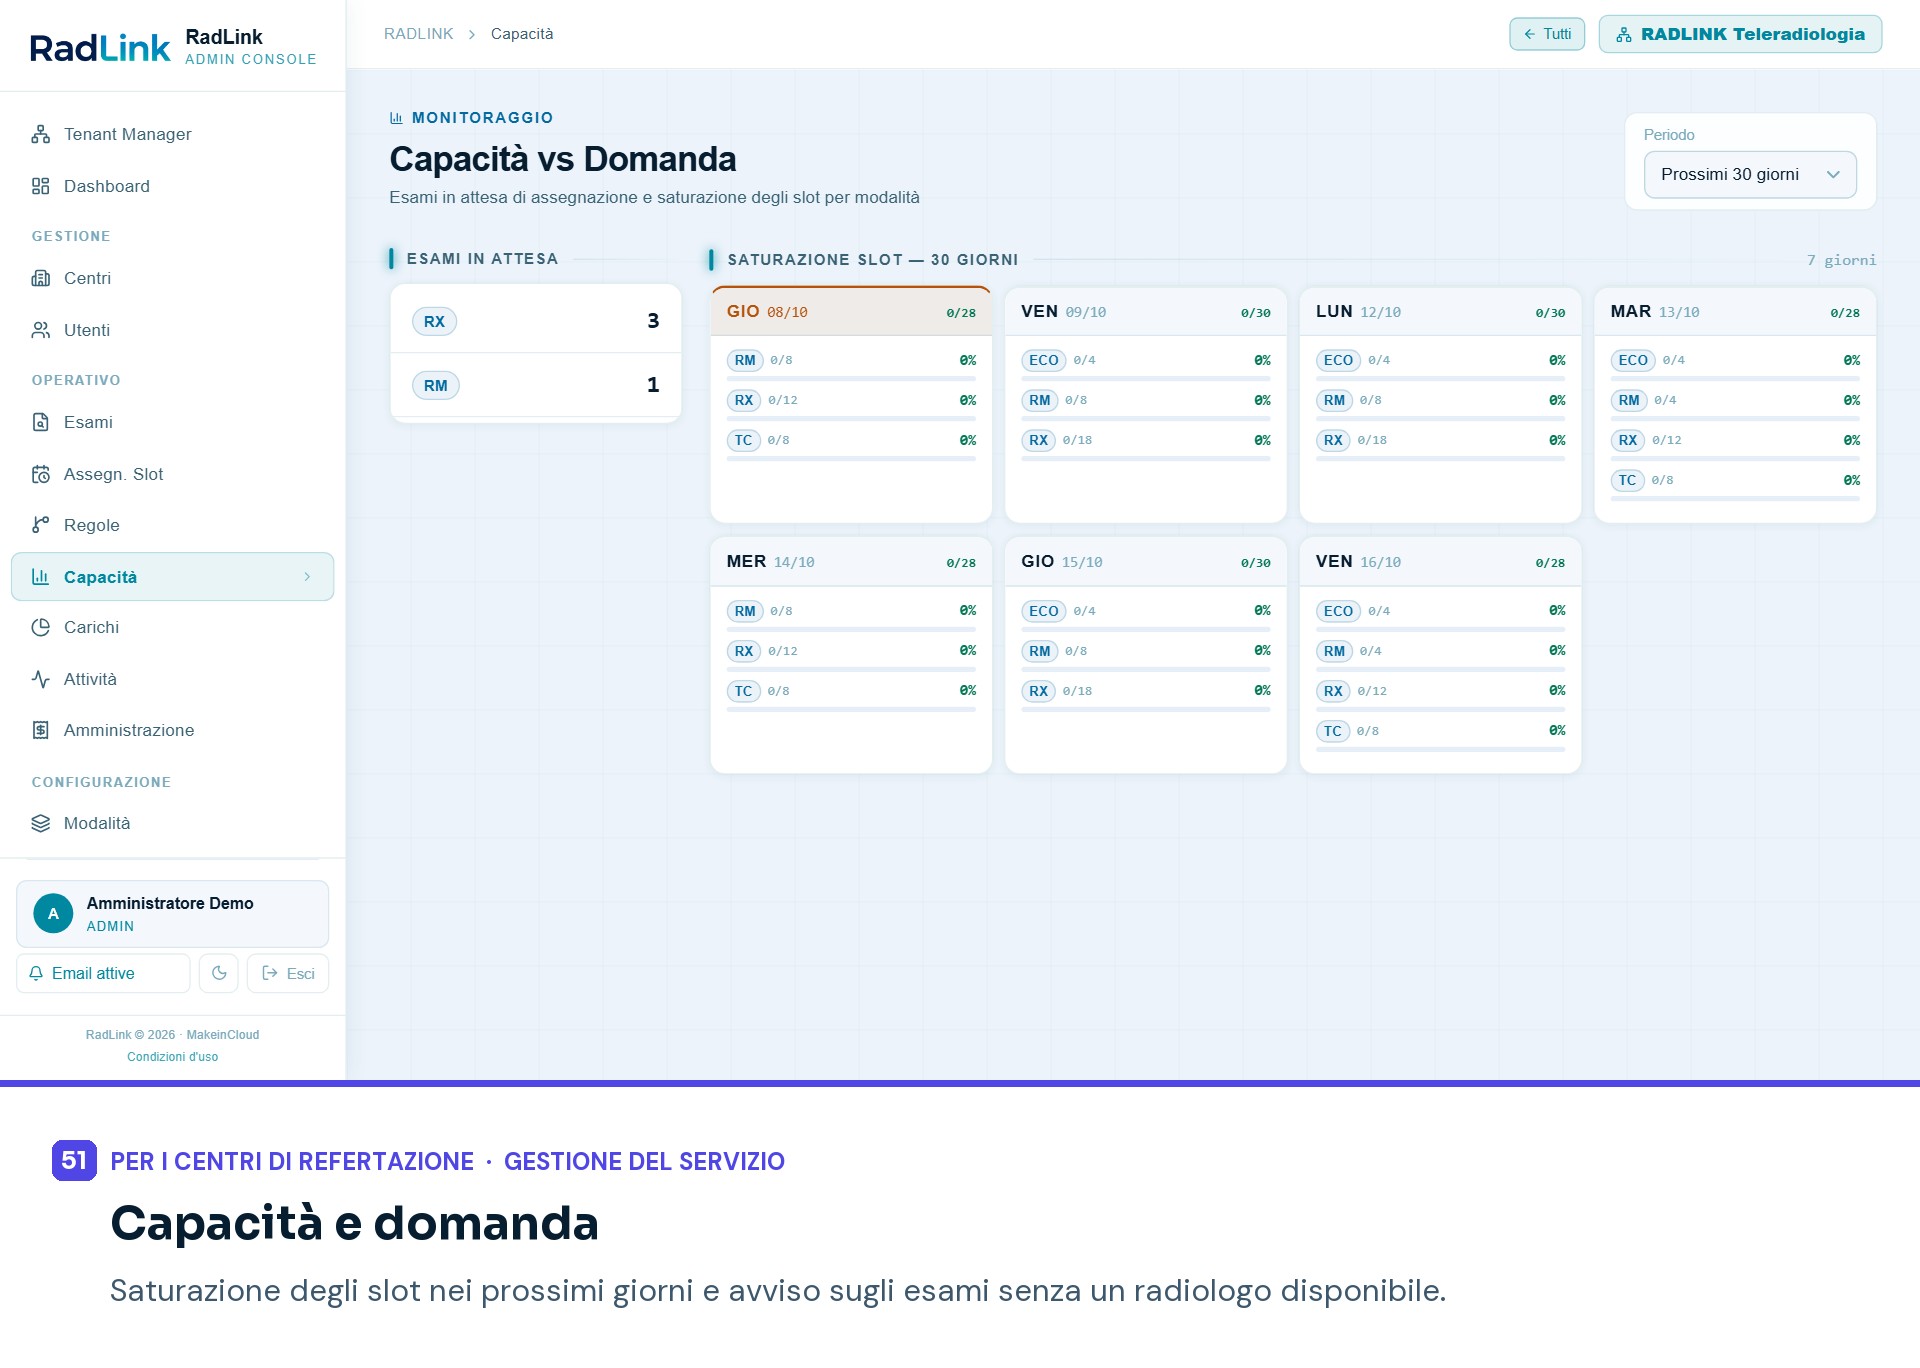Toggle Email attive notifications
Screen dimensions: 1920x1368
(x=103, y=973)
